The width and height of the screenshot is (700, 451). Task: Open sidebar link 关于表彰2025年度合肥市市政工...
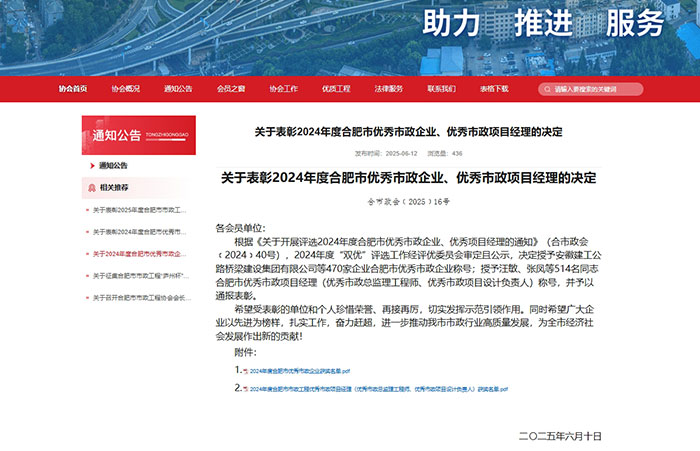click(x=139, y=210)
